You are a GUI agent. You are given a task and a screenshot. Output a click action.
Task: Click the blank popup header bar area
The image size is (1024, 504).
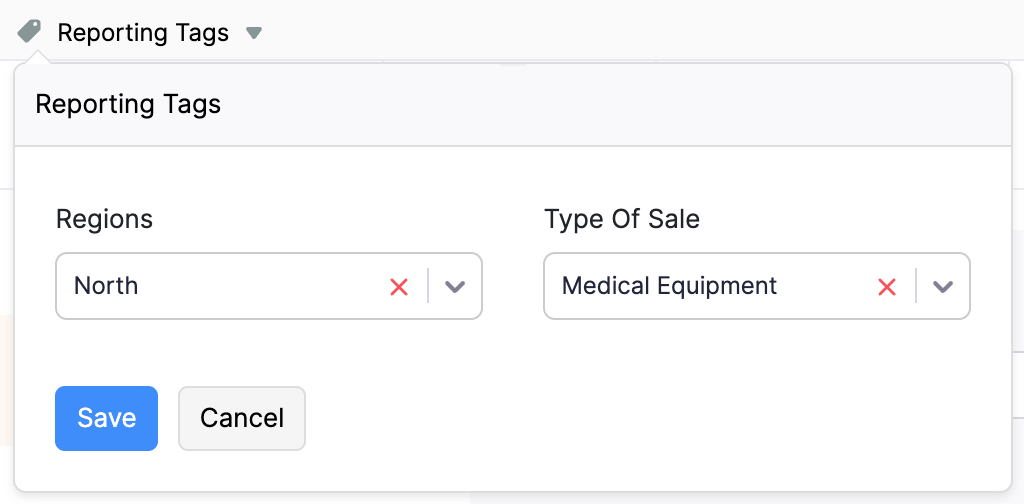pos(620,104)
